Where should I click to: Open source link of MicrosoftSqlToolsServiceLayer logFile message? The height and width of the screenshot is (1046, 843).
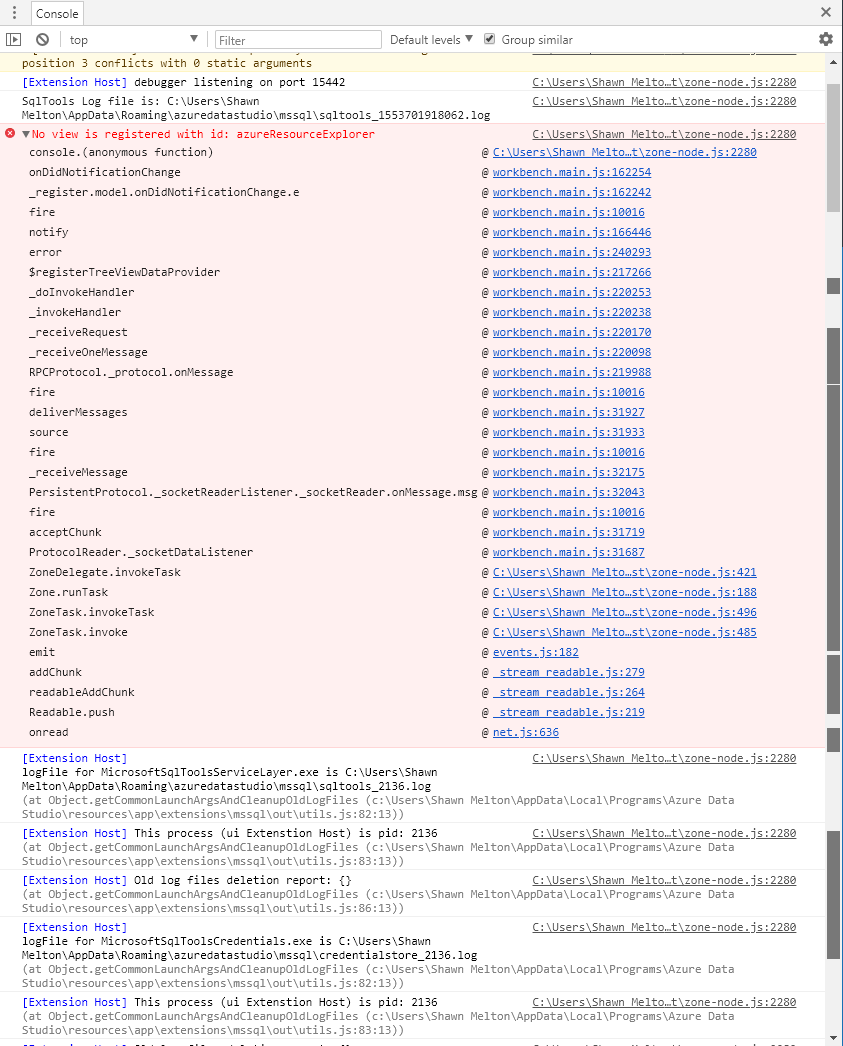coord(664,758)
